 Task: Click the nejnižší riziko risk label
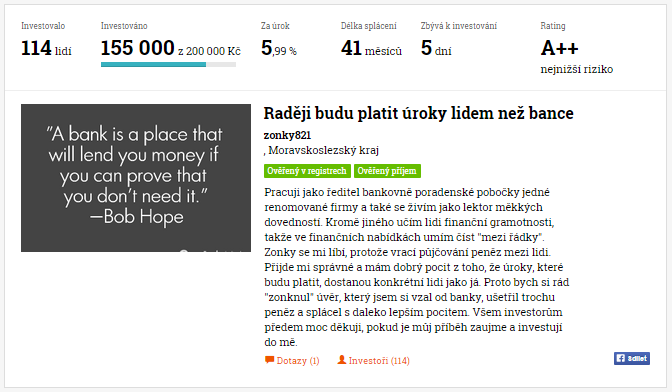576,69
